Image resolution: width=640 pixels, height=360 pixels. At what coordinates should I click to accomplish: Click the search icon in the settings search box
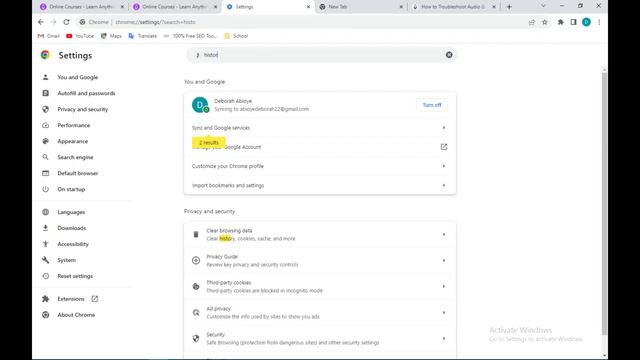[x=198, y=55]
